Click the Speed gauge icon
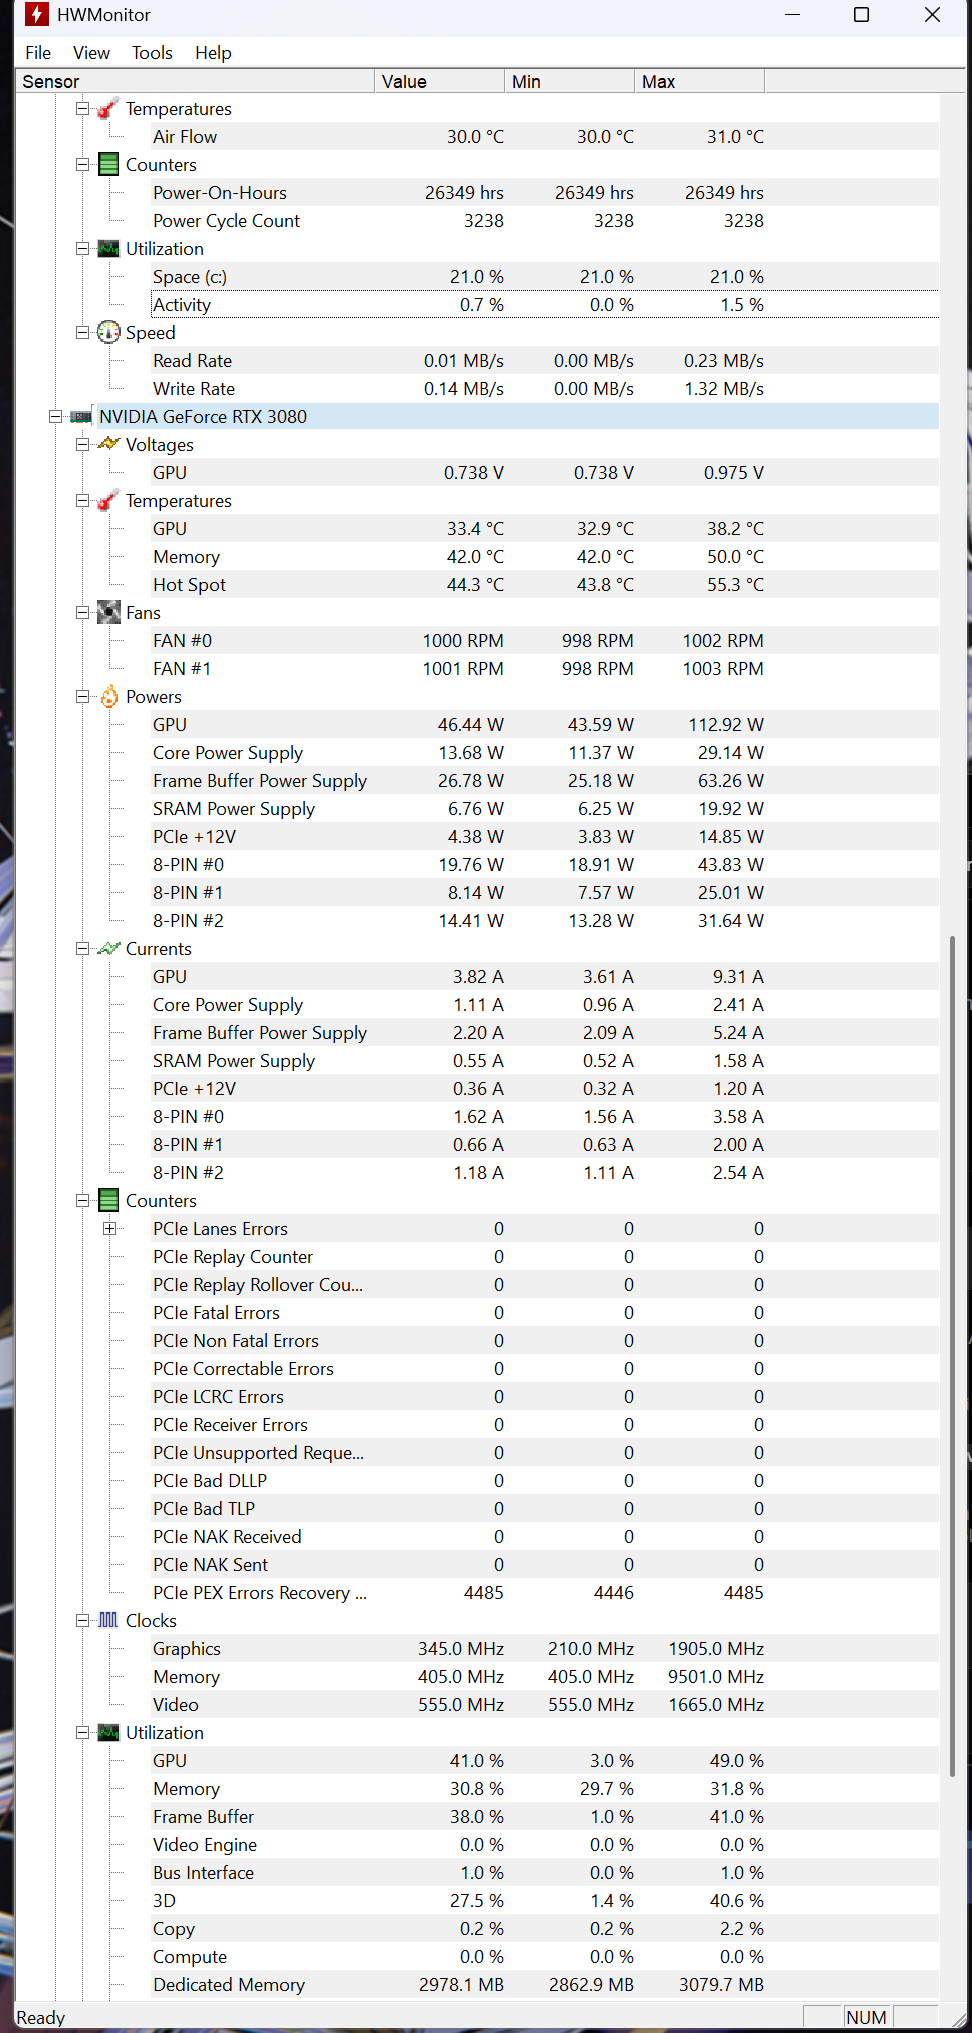The height and width of the screenshot is (2033, 972). pyautogui.click(x=108, y=333)
